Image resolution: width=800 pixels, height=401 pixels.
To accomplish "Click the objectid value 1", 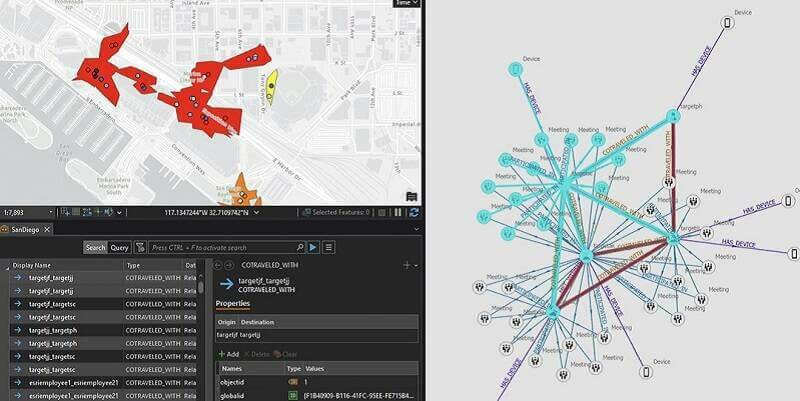I will pyautogui.click(x=306, y=382).
